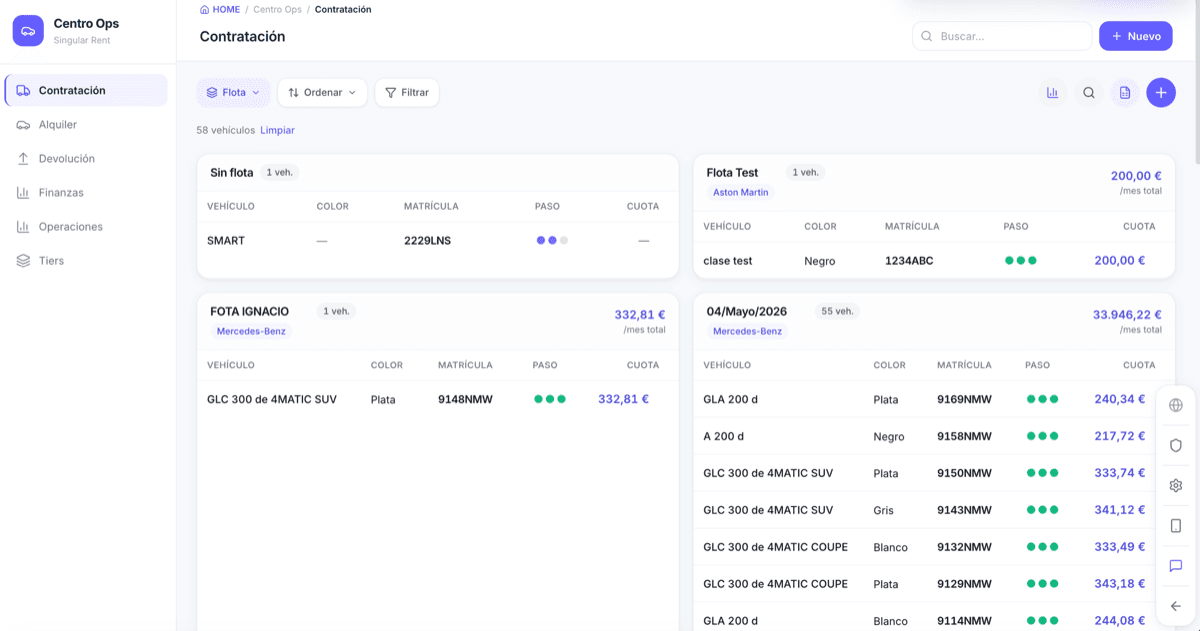Viewport: 1200px width, 631px height.
Task: Click Centro Ops in the breadcrumb
Action: 276,9
